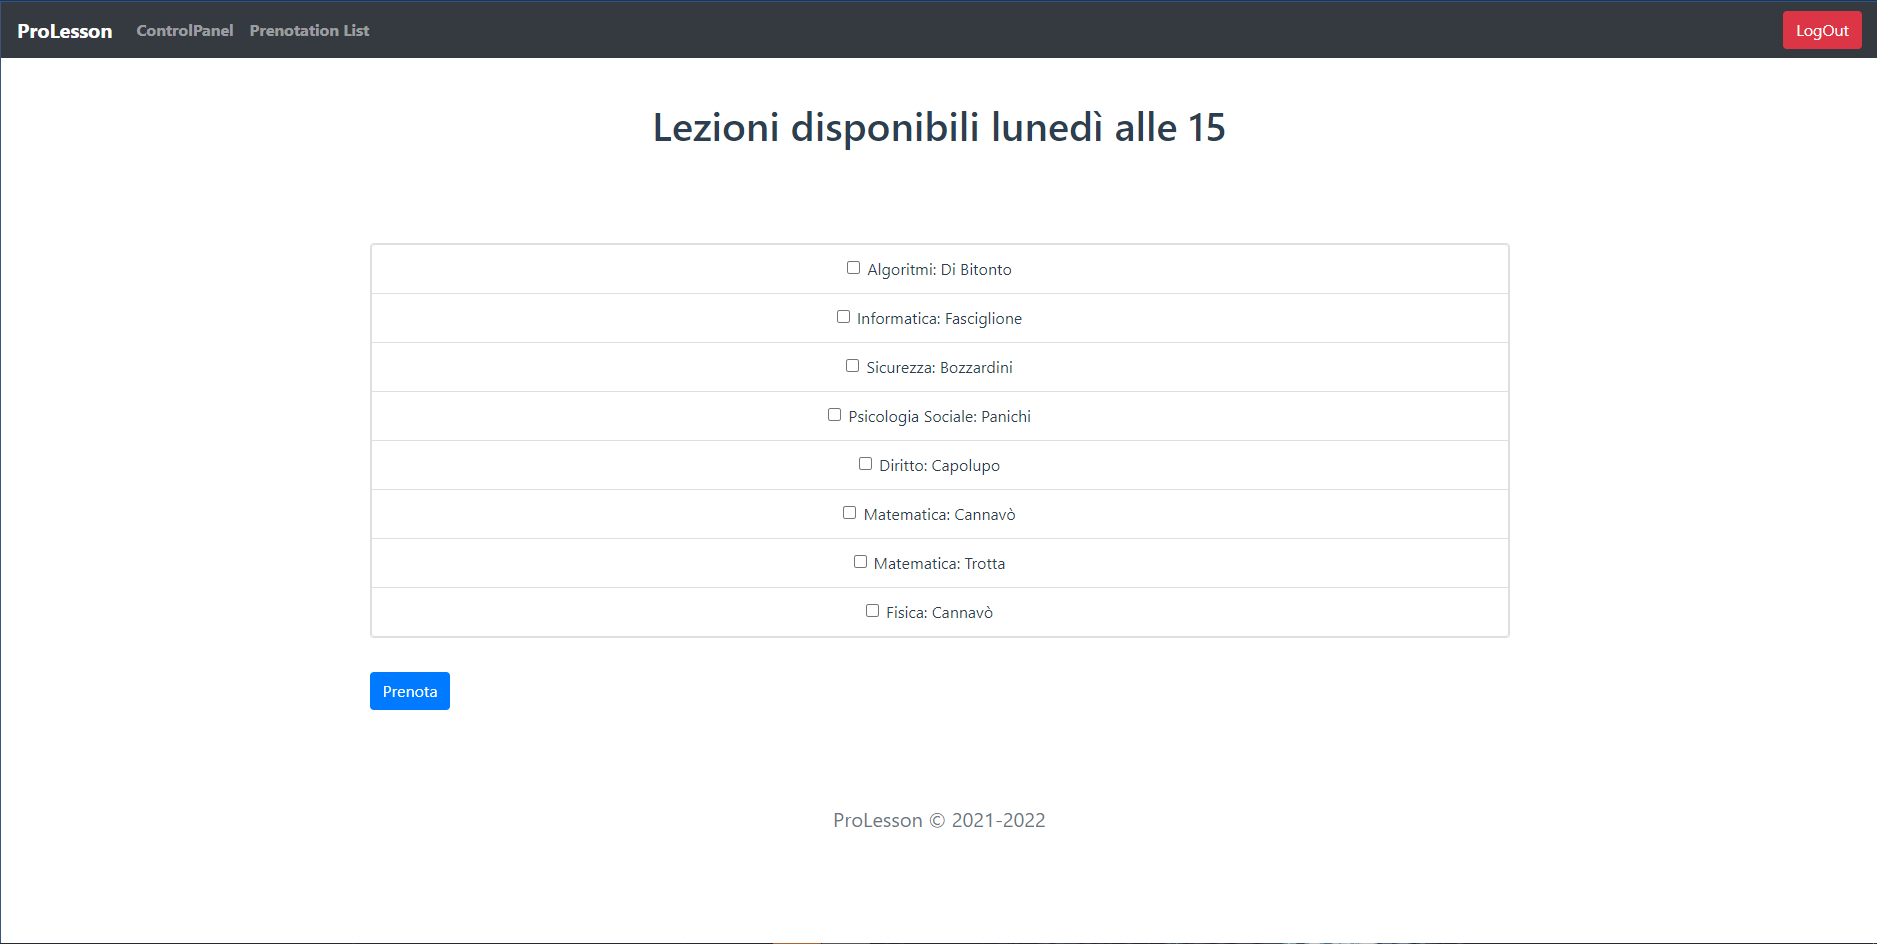Click the "Matematica: Trotta" lesson label
The image size is (1877, 944).
click(x=938, y=563)
